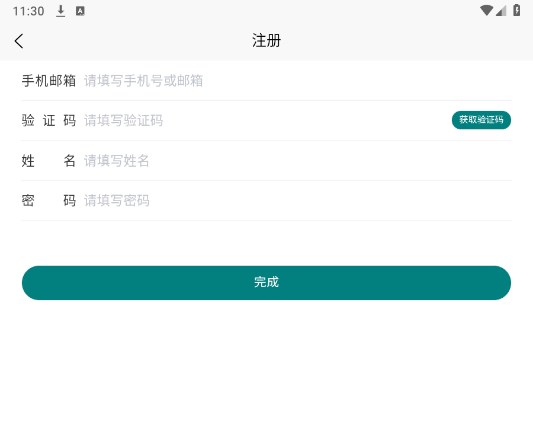This screenshot has width=533, height=422.
Task: Click the 手机邮箱 label
Action: pos(49,81)
